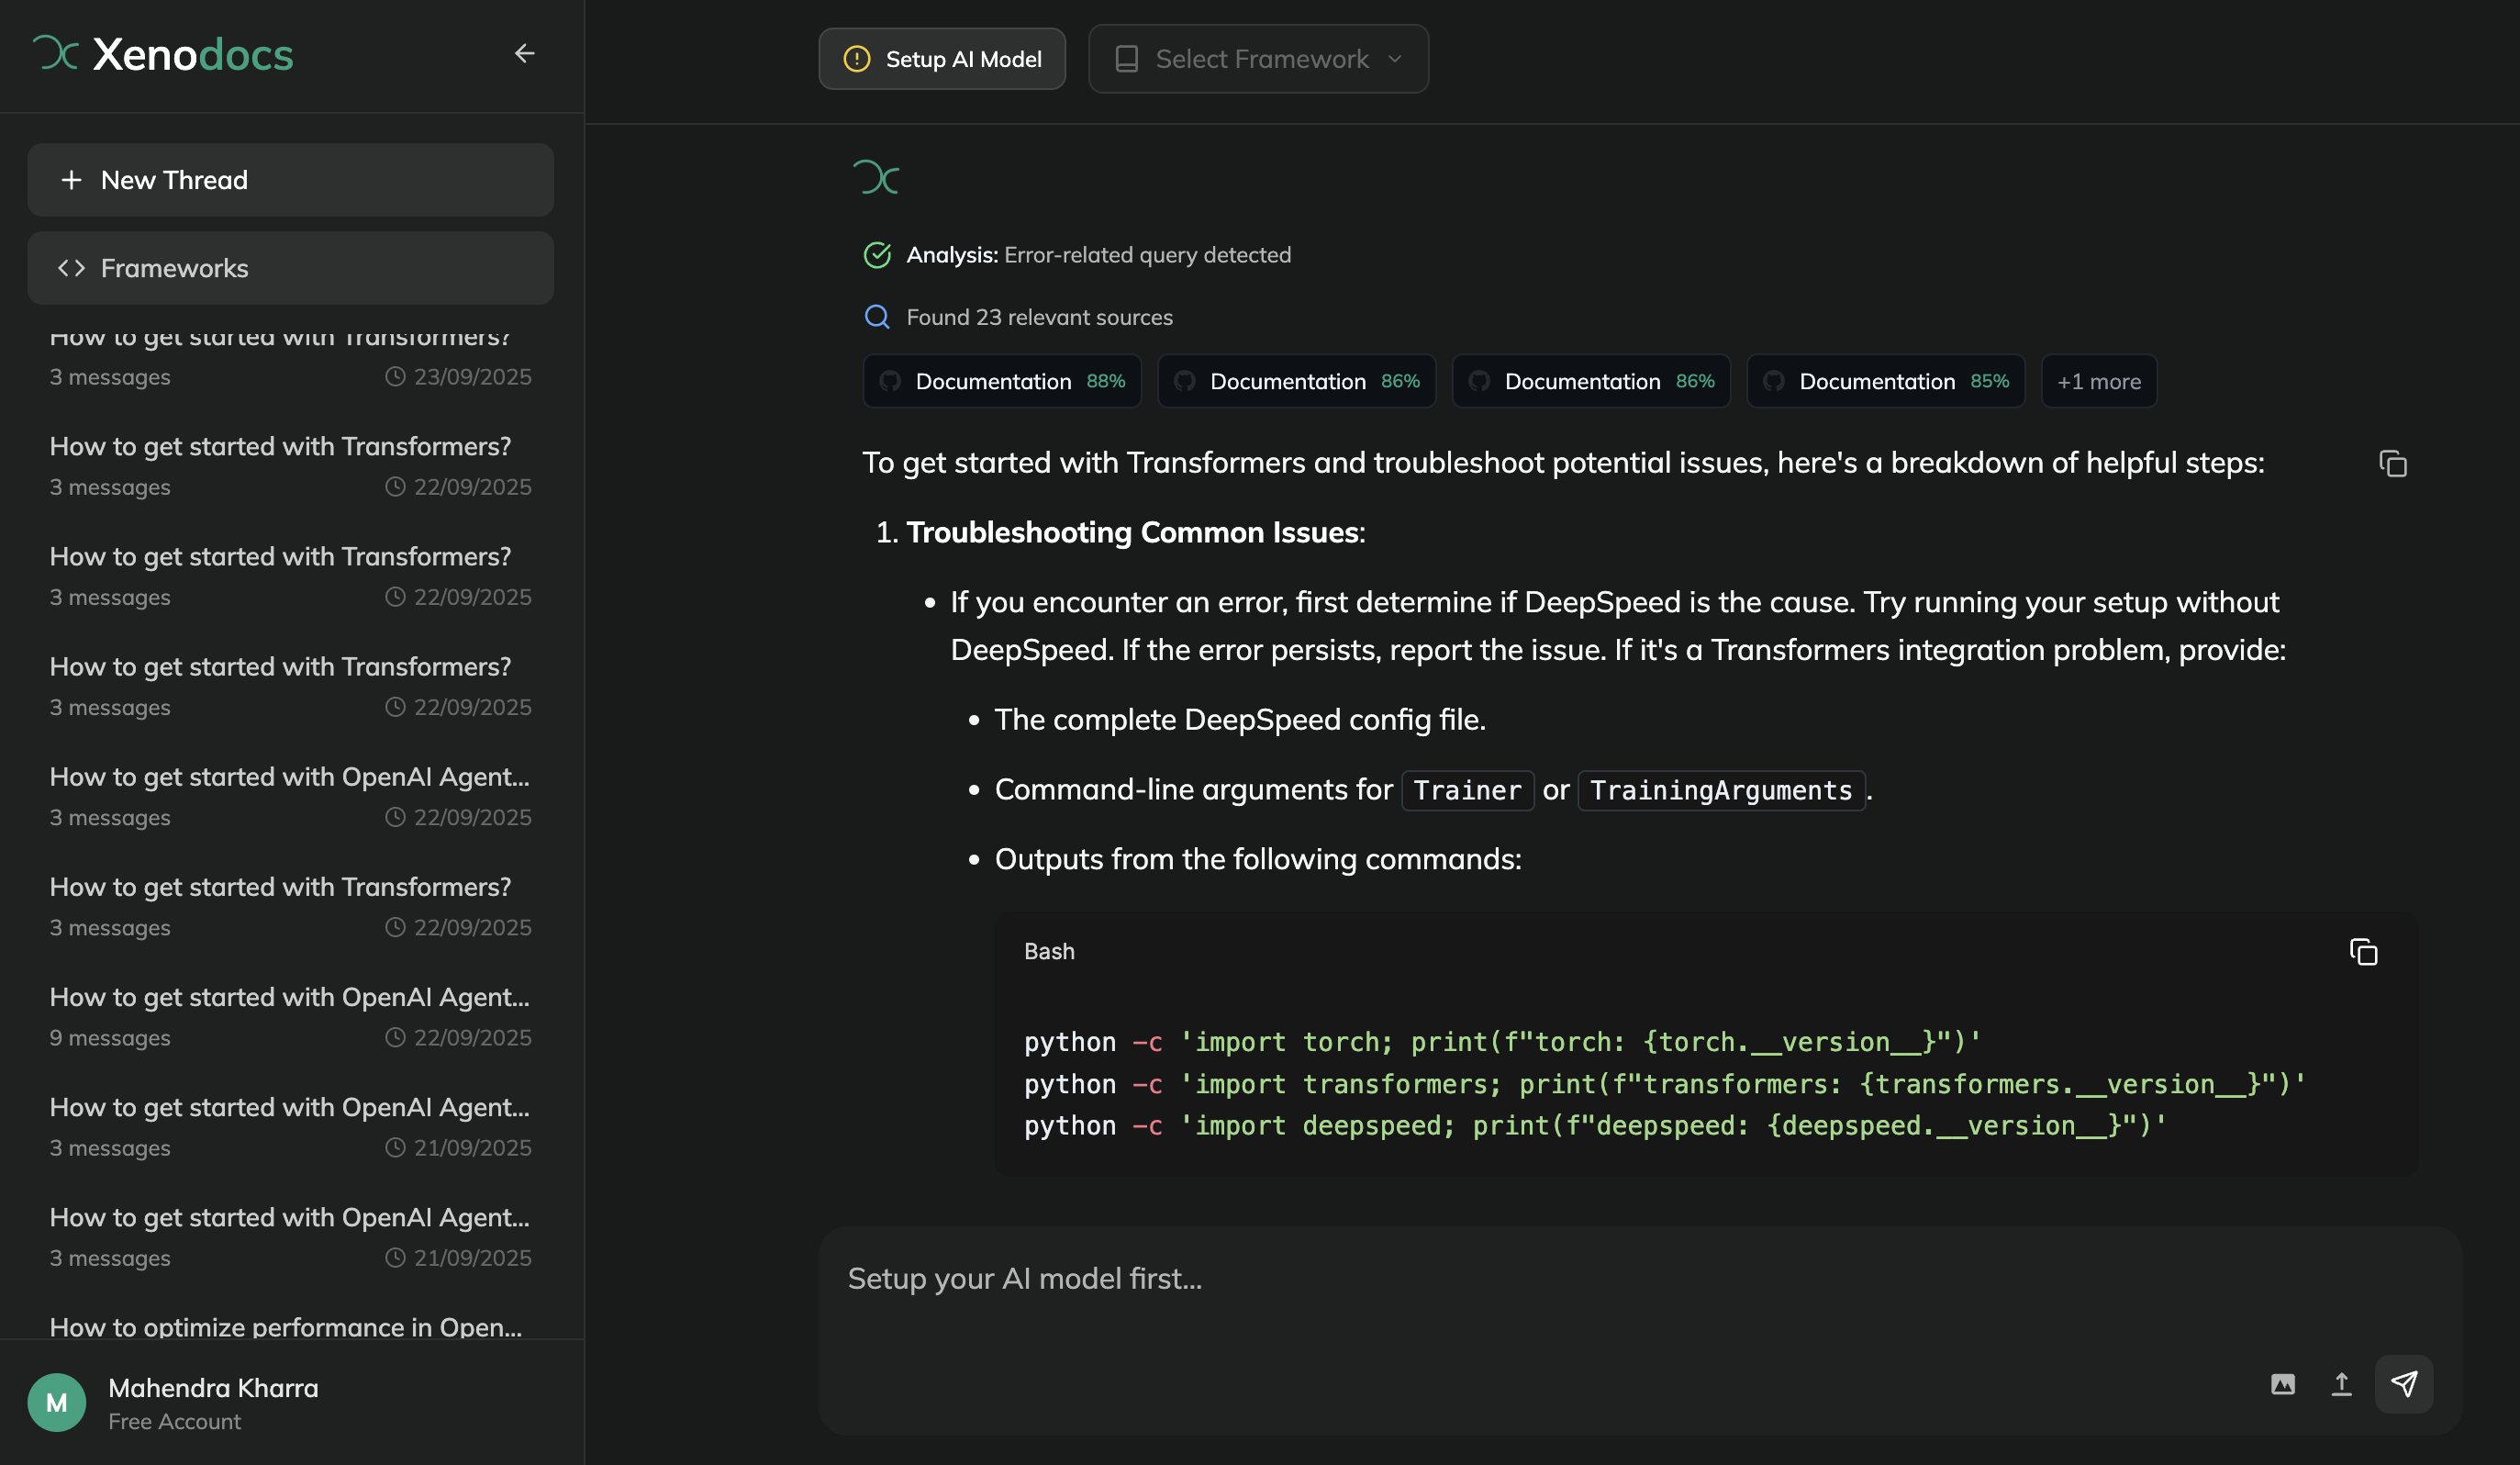The image size is (2520, 1465).
Task: Click the Xenodocs logo in sidebar
Action: click(163, 54)
